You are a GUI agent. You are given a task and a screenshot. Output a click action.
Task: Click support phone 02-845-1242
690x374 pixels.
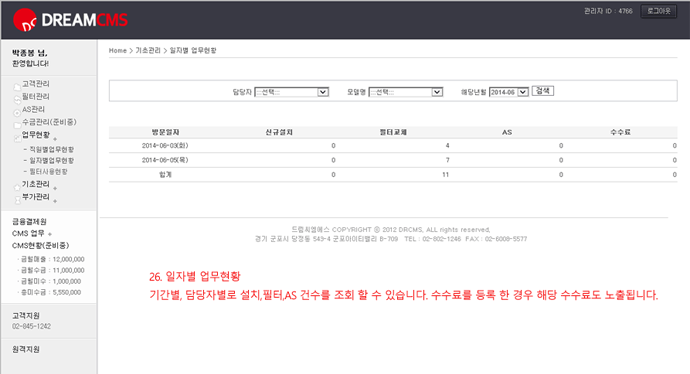click(x=31, y=326)
